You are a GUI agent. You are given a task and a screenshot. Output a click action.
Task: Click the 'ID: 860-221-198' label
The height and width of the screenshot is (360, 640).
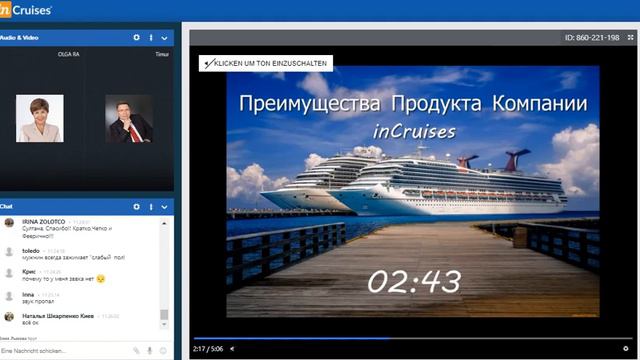click(x=592, y=38)
